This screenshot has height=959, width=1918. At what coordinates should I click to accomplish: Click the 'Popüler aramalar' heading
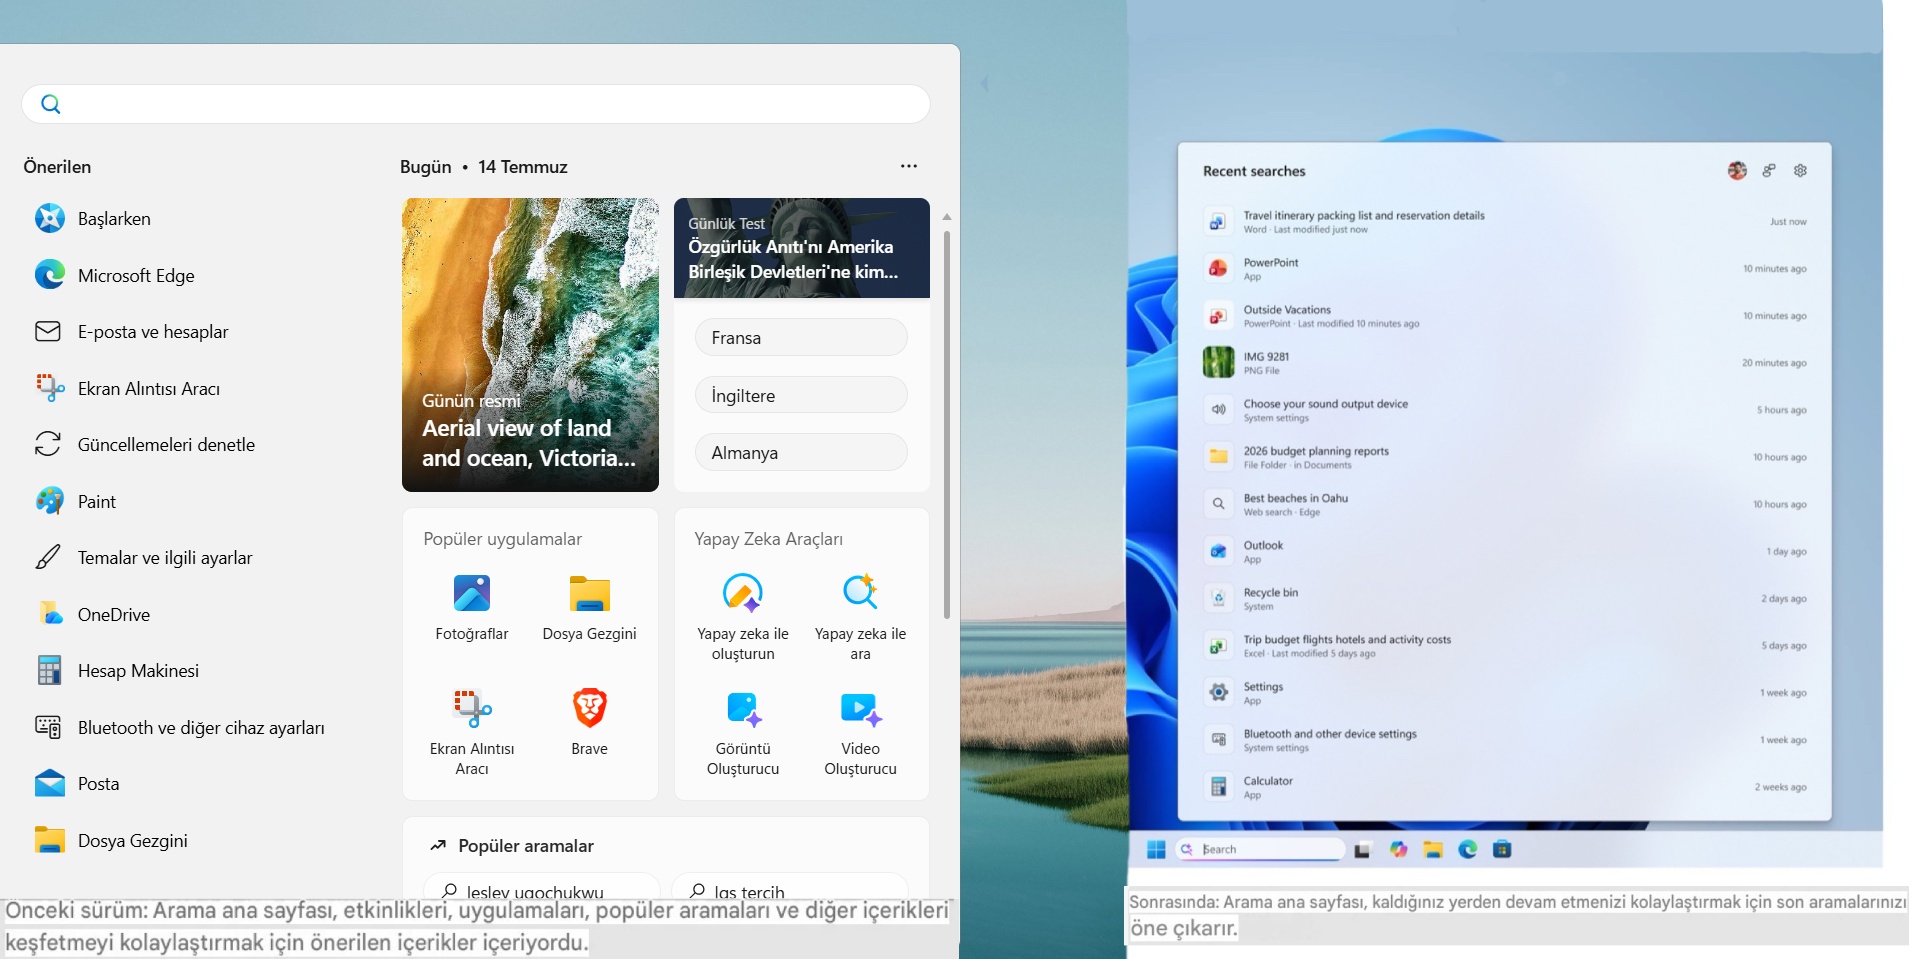pyautogui.click(x=525, y=845)
